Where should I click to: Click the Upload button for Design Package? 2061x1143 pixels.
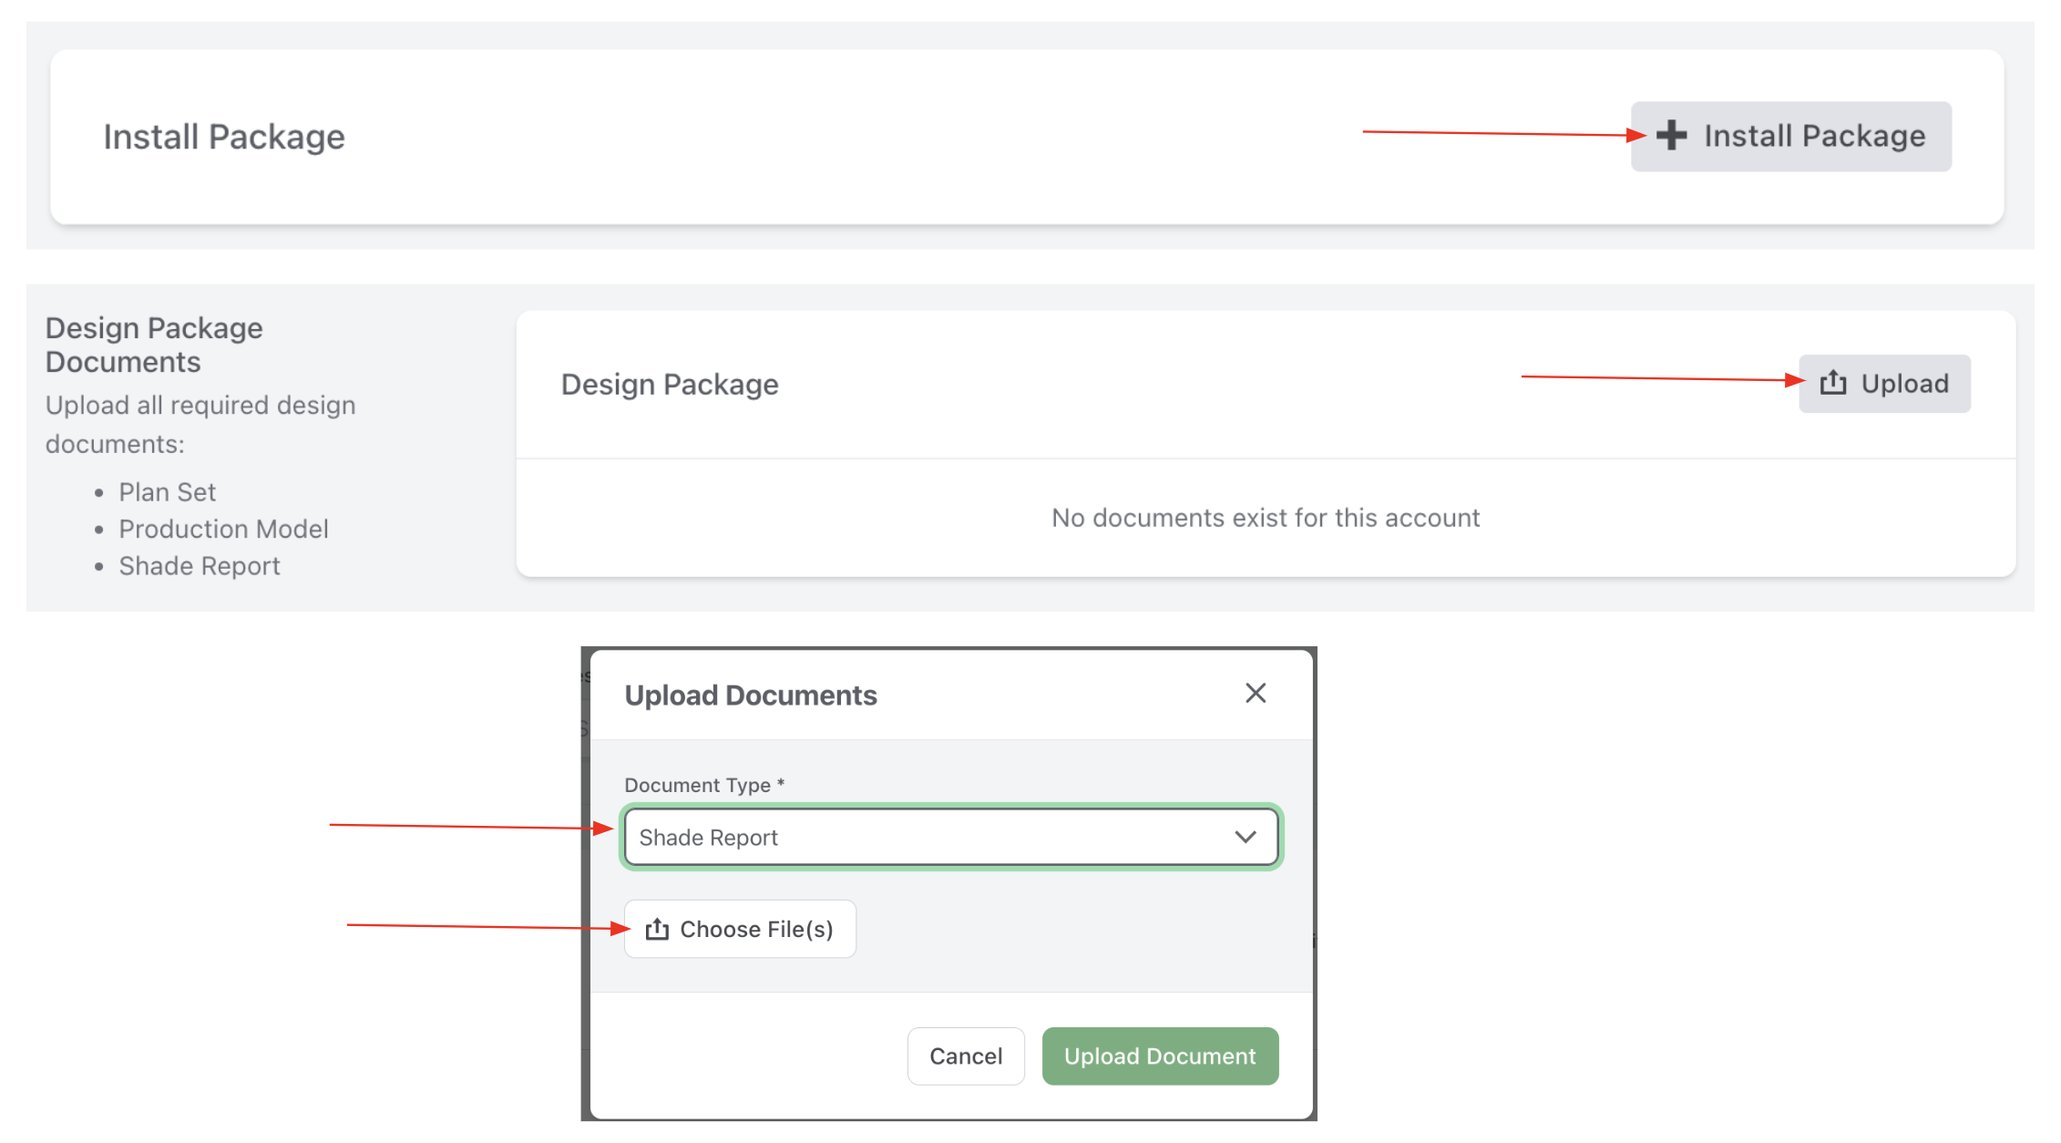click(1884, 383)
